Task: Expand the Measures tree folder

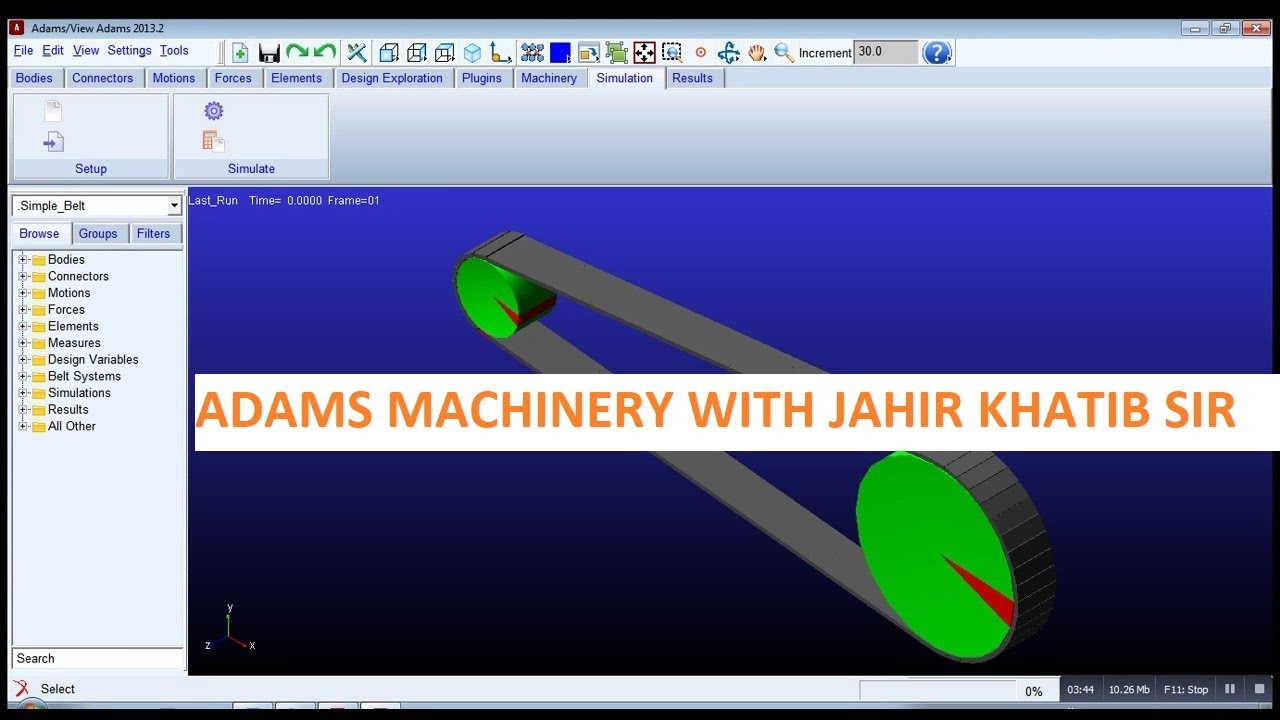Action: pyautogui.click(x=23, y=343)
